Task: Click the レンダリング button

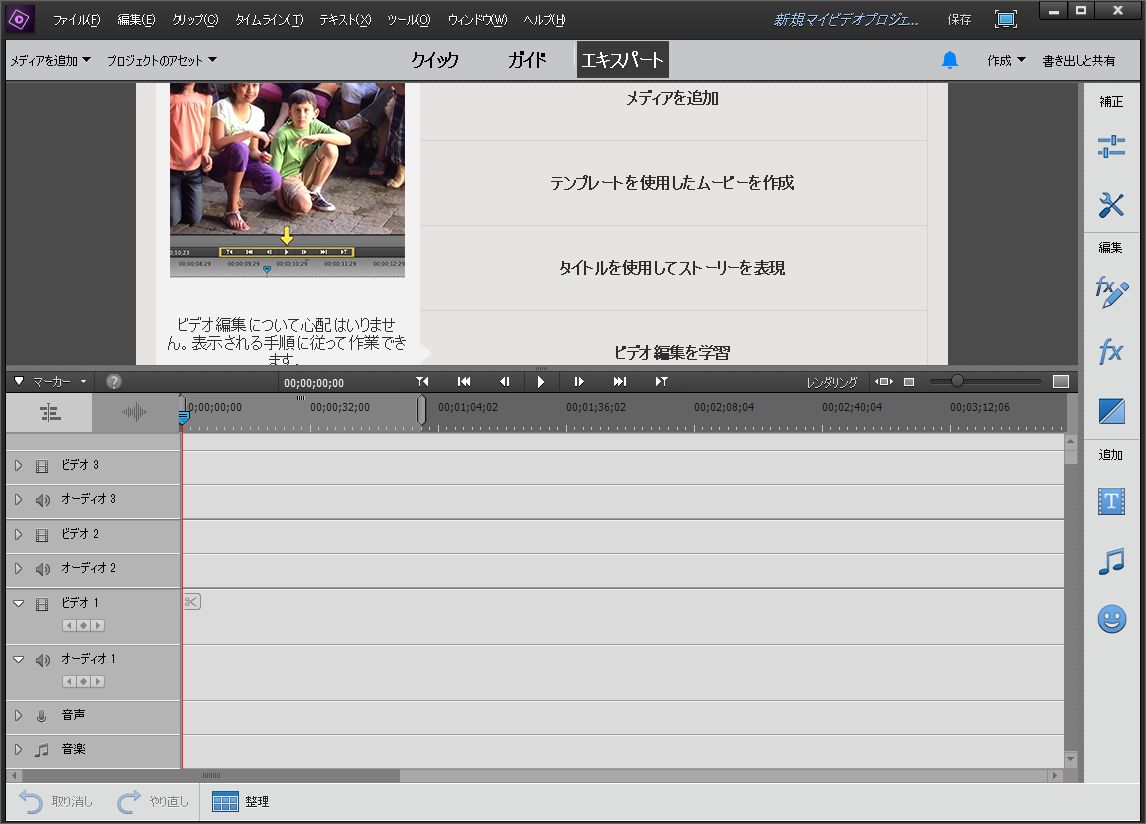Action: click(832, 382)
